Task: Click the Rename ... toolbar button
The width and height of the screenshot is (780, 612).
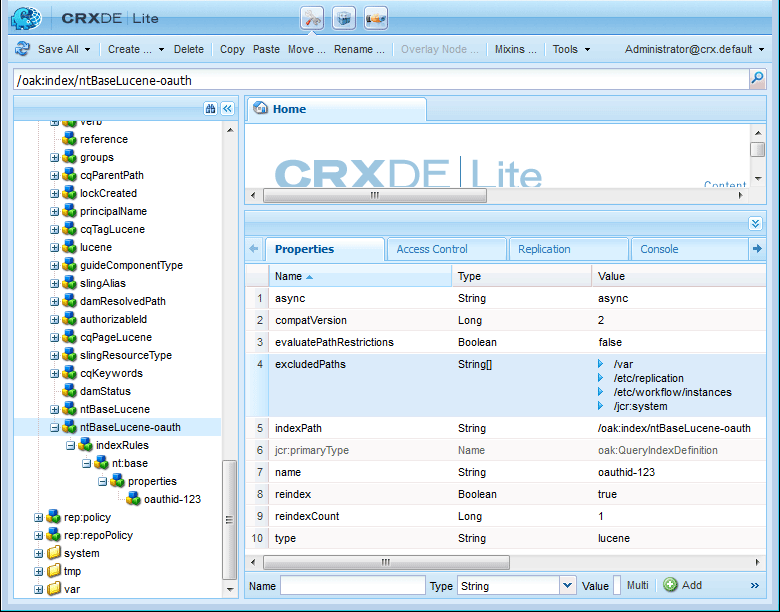Action: click(x=359, y=49)
